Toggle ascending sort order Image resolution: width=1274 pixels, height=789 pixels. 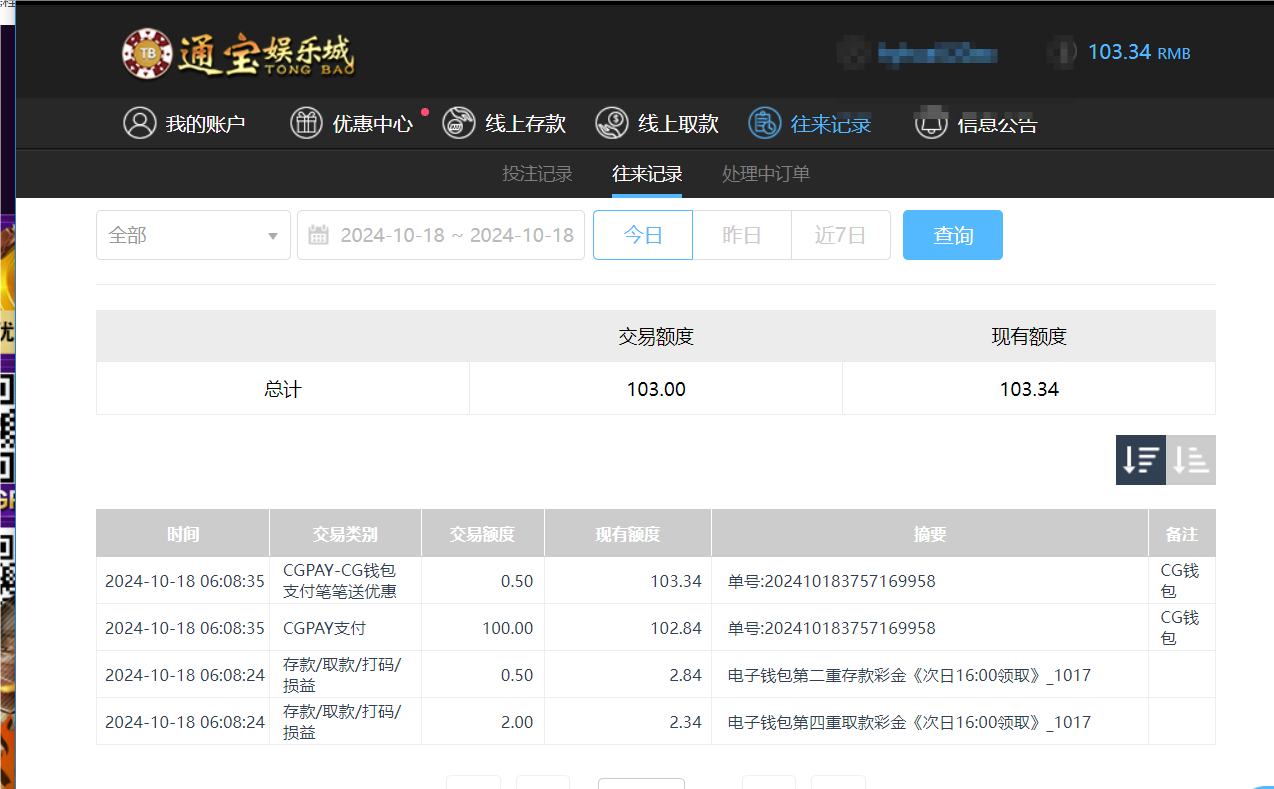click(x=1190, y=459)
